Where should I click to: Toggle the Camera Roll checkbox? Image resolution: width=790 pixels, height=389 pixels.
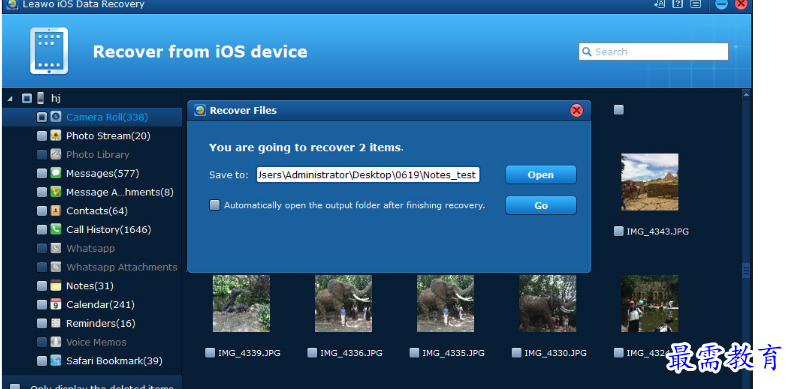pyautogui.click(x=42, y=117)
